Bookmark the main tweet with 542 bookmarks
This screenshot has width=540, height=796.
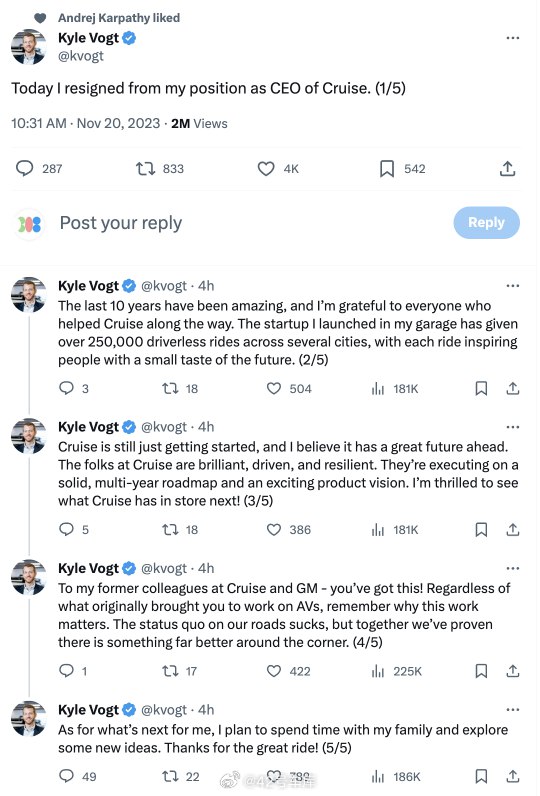(387, 169)
